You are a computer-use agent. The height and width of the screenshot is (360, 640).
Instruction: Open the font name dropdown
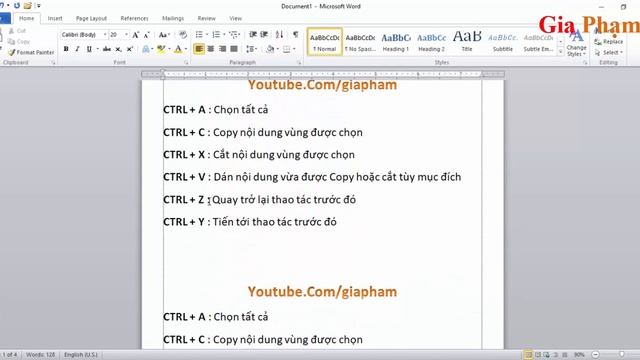click(x=105, y=35)
